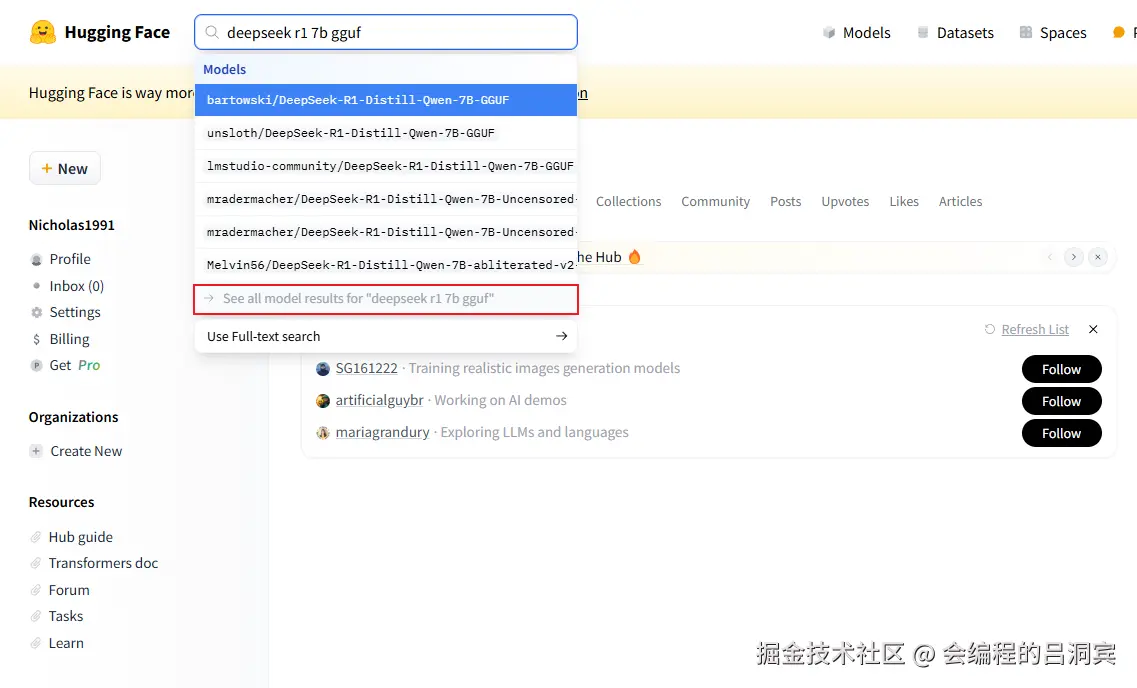Screen dimensions: 1137x688
Task: Click mariagrandury avatar image
Action: 323,433
